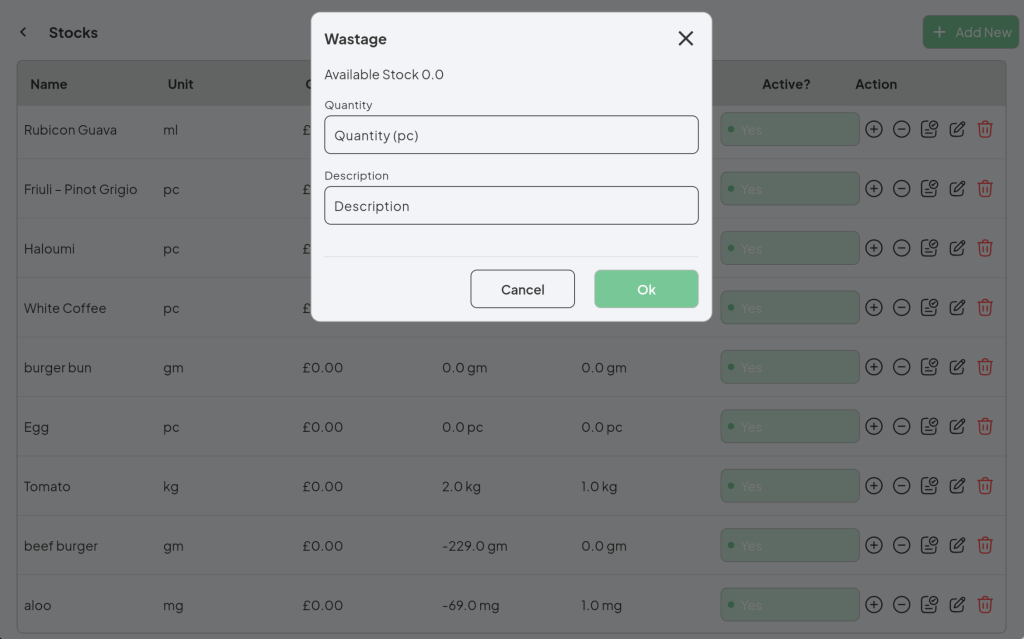Toggle the Active switch for burger bun
This screenshot has height=639, width=1024.
tap(789, 367)
